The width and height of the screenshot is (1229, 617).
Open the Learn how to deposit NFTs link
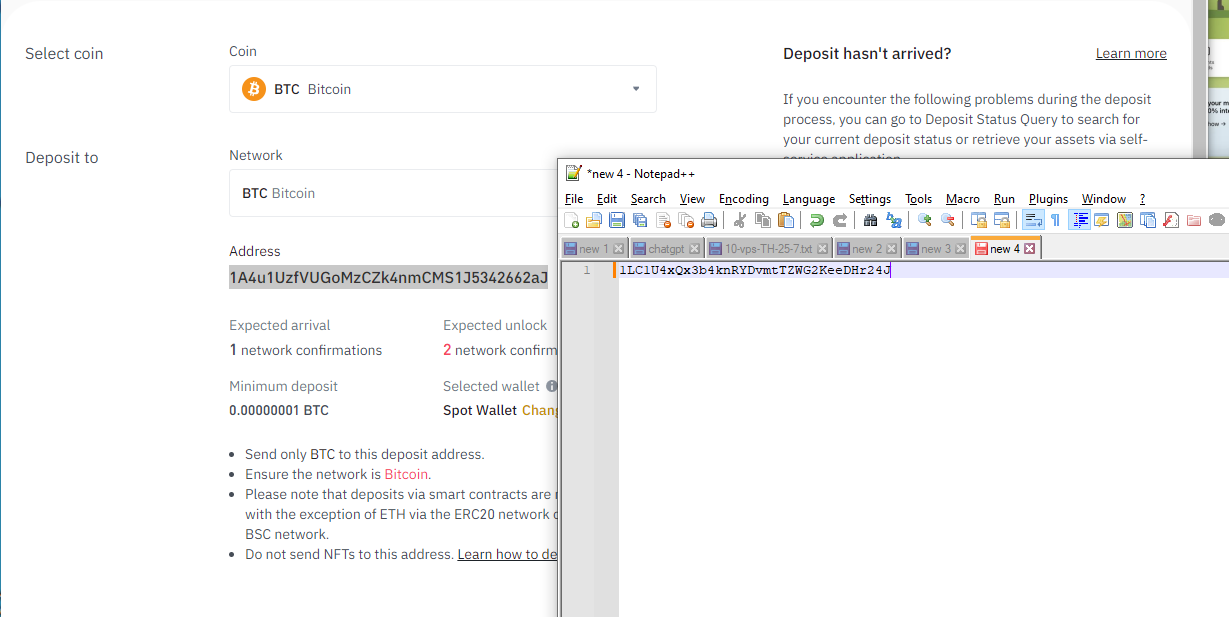coord(507,554)
